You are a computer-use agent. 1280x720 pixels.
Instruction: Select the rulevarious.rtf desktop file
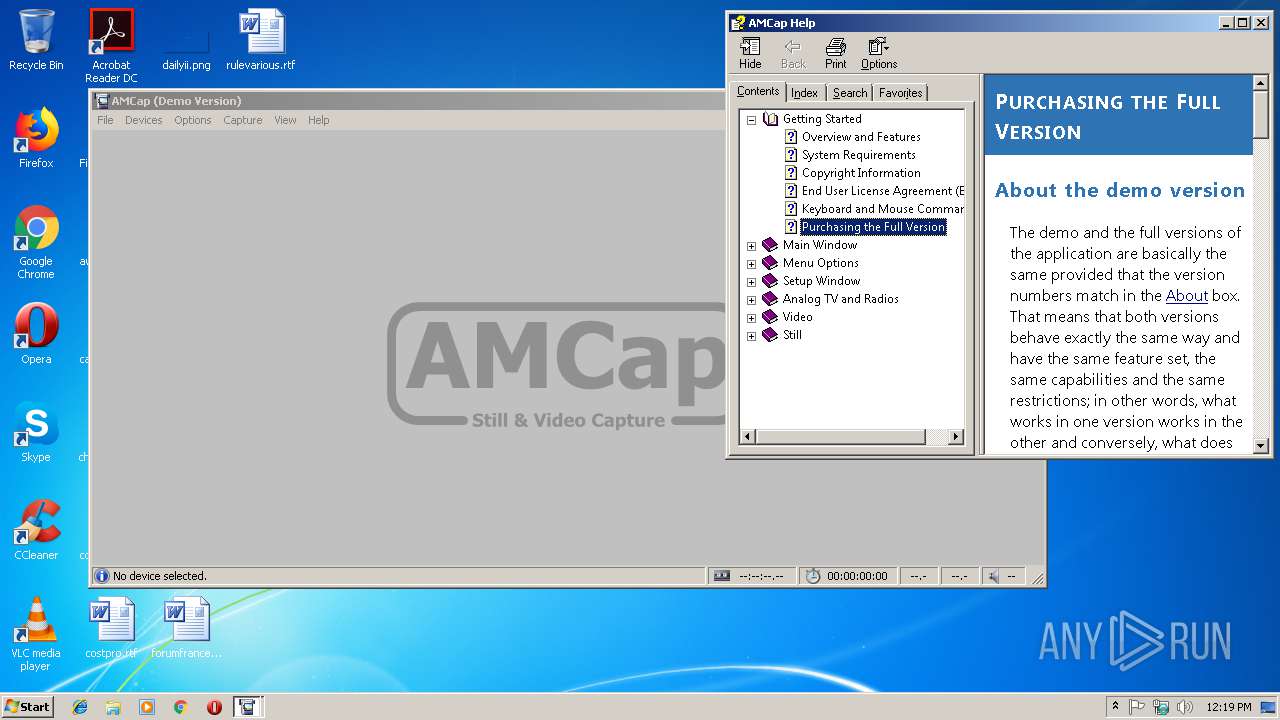click(261, 40)
